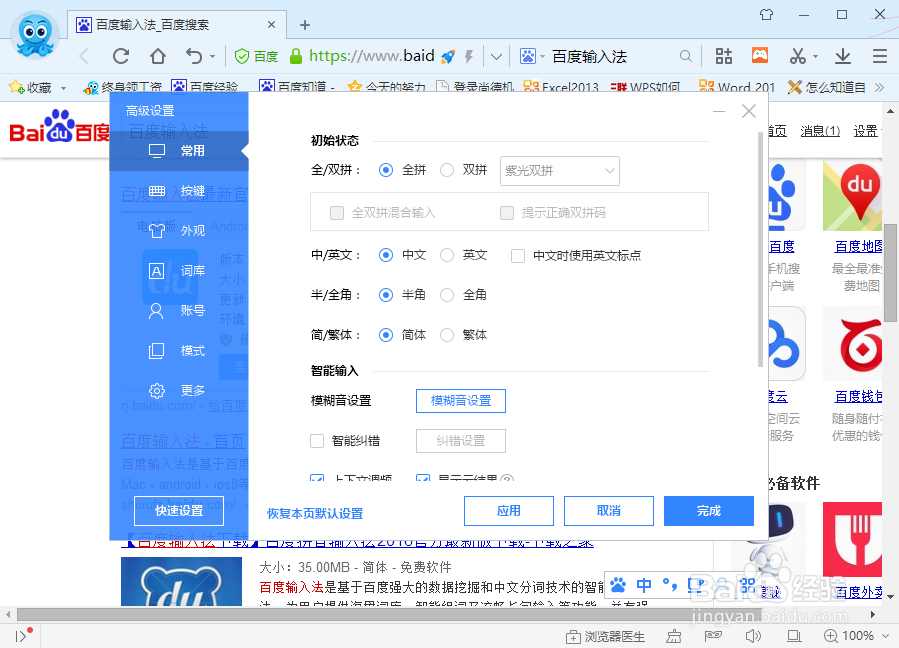Click the search magnifier in search box
The width and height of the screenshot is (899, 648).
coord(685,56)
